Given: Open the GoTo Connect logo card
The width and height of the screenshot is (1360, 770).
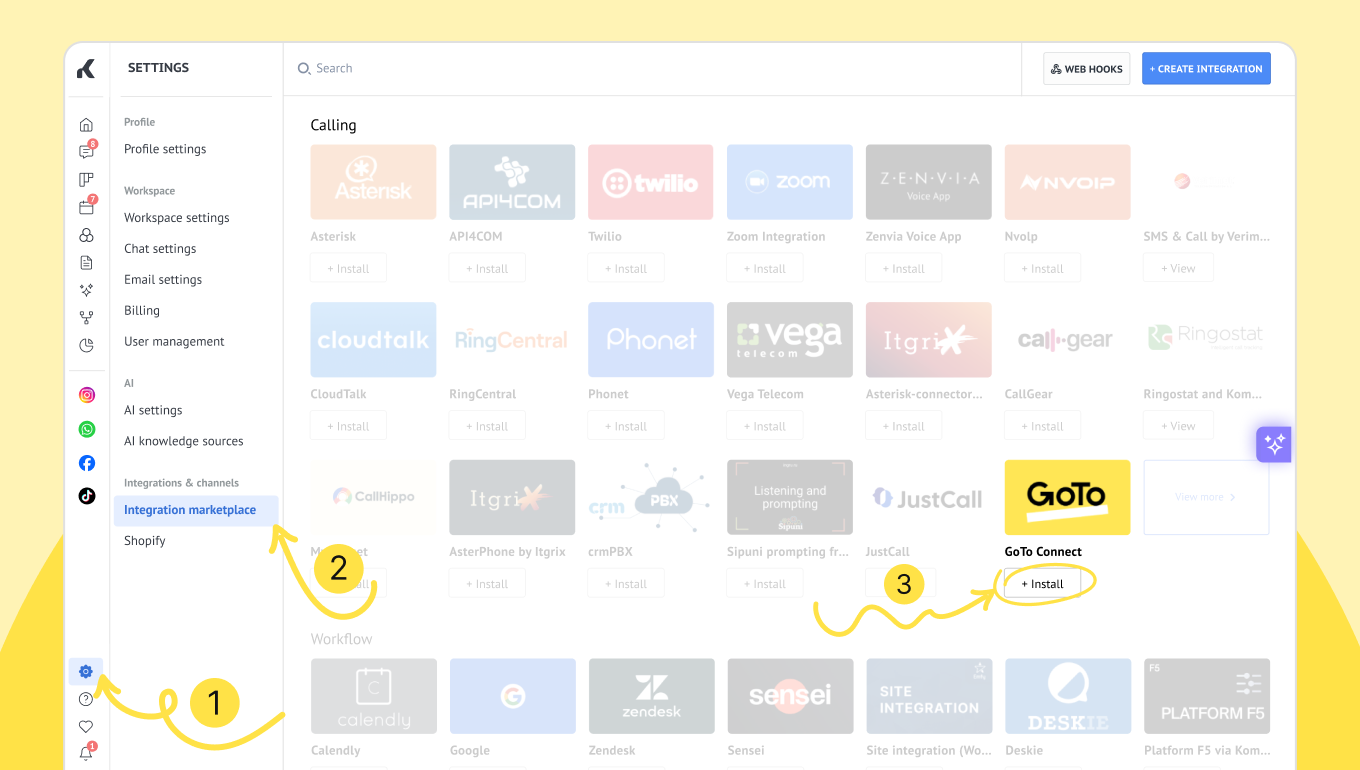Looking at the screenshot, I should pyautogui.click(x=1067, y=497).
